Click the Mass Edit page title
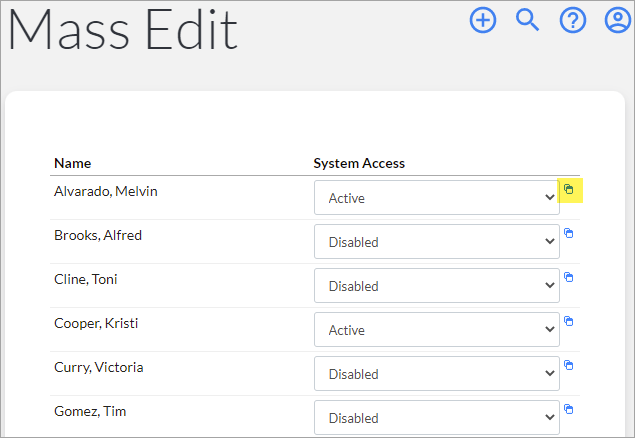635x438 pixels. coord(123,30)
